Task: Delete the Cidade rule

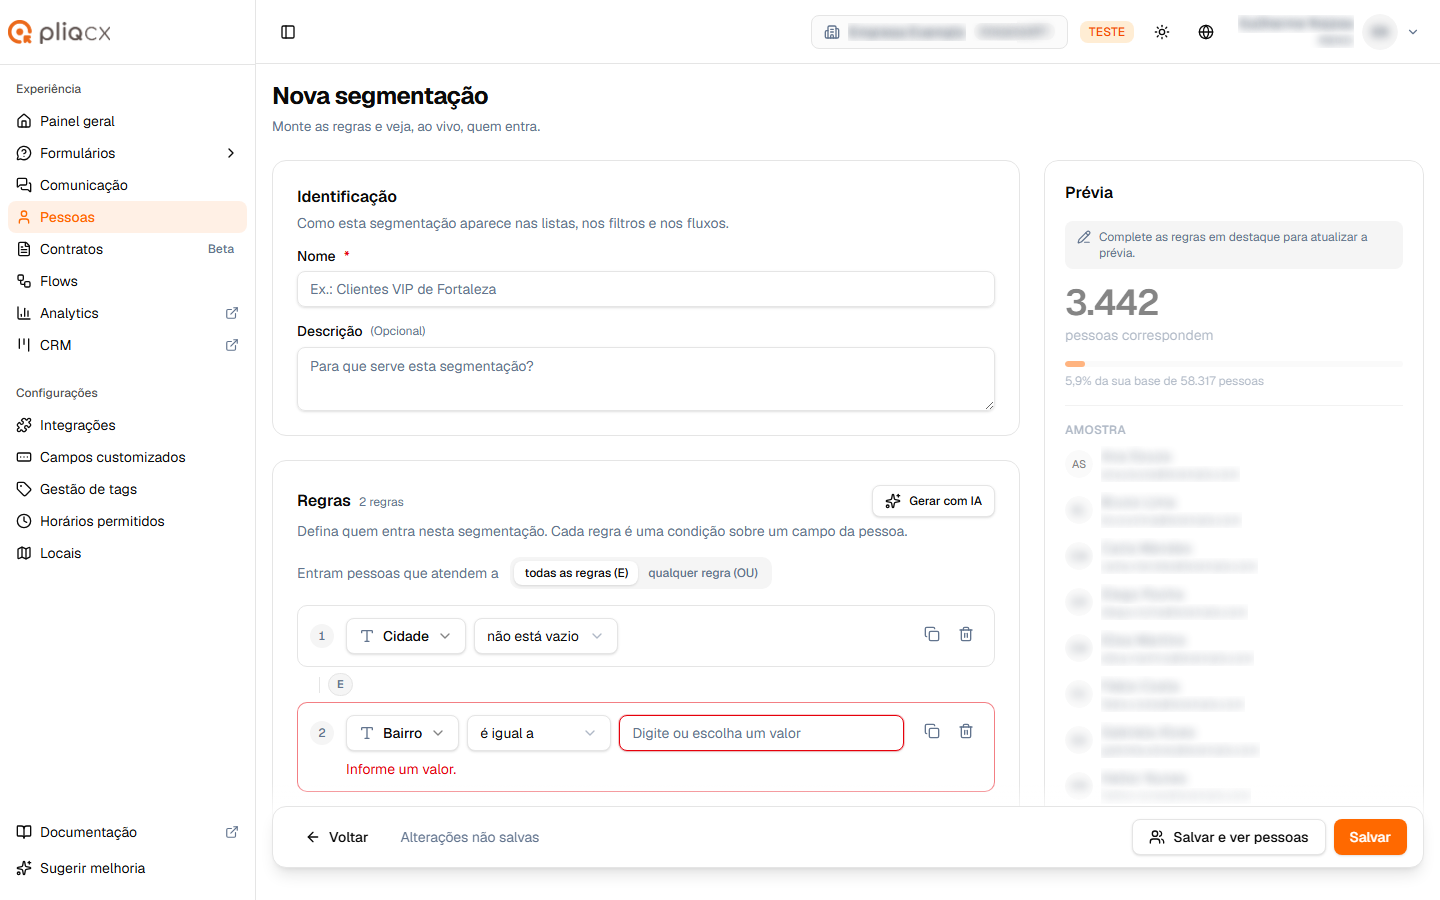Action: (966, 634)
